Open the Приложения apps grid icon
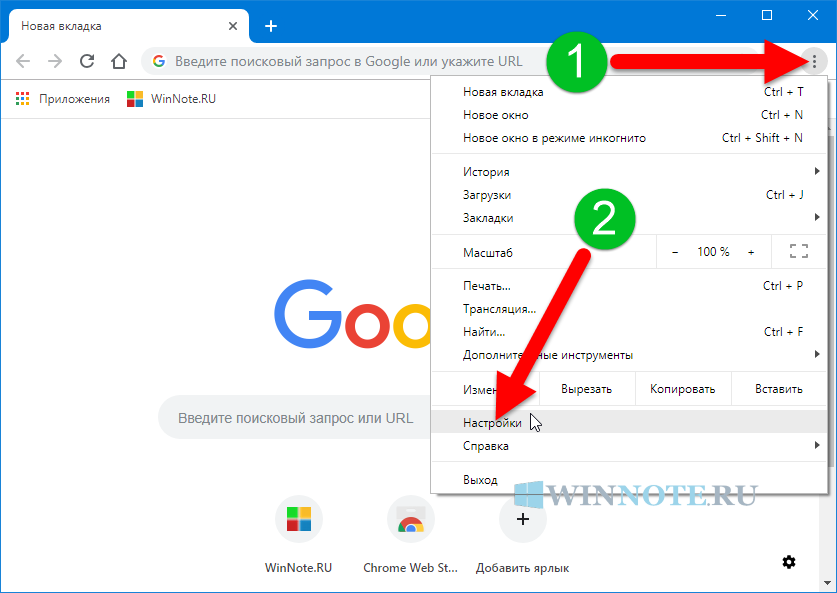837x593 pixels. 22,99
